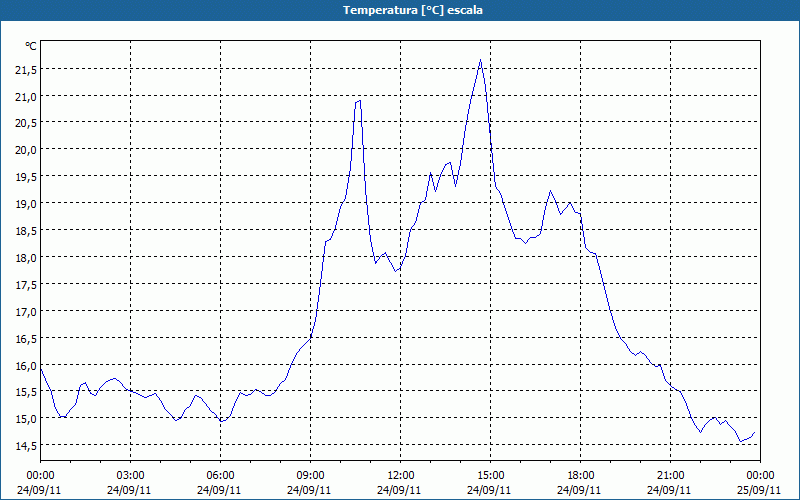This screenshot has width=800, height=500.
Task: Click the 16,5 y-axis label
Action: [x=26, y=339]
